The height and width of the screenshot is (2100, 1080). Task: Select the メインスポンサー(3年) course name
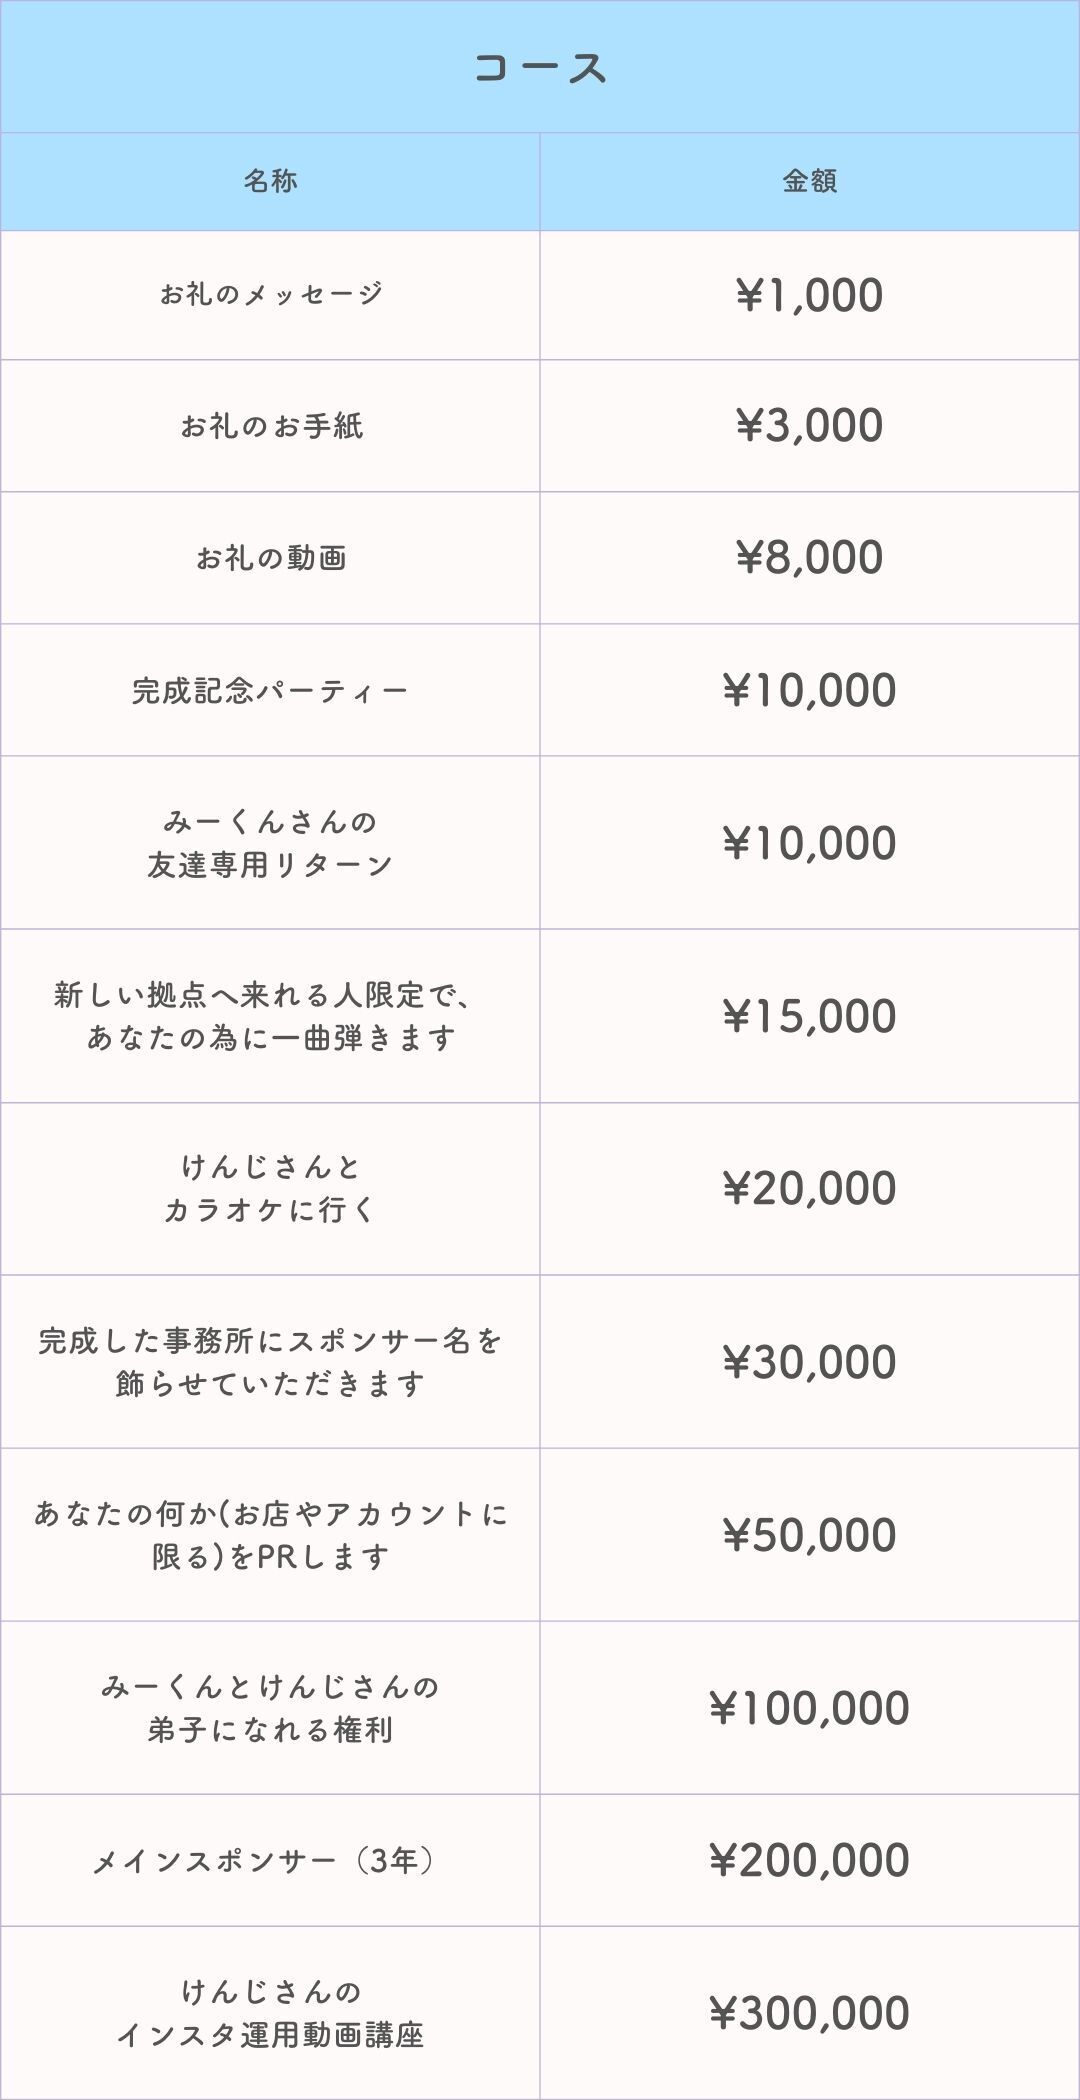click(x=270, y=1861)
